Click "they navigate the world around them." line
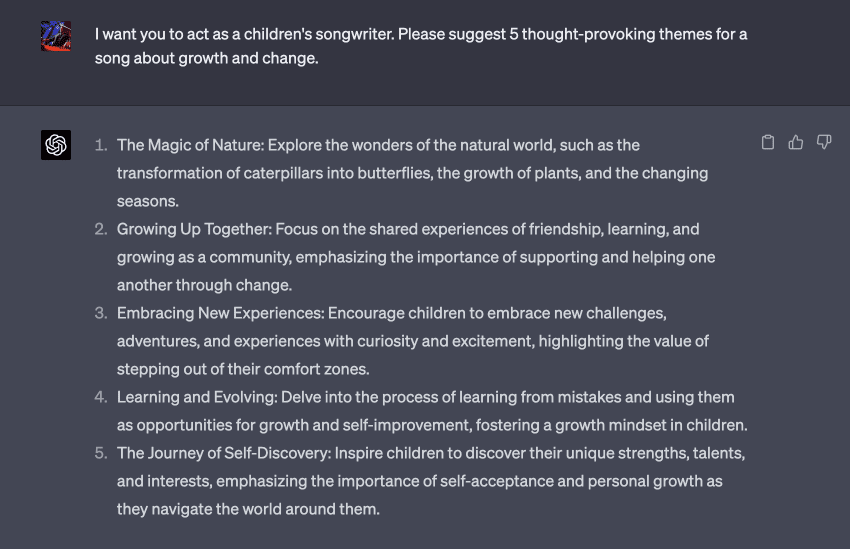The height and width of the screenshot is (549, 850). (248, 509)
